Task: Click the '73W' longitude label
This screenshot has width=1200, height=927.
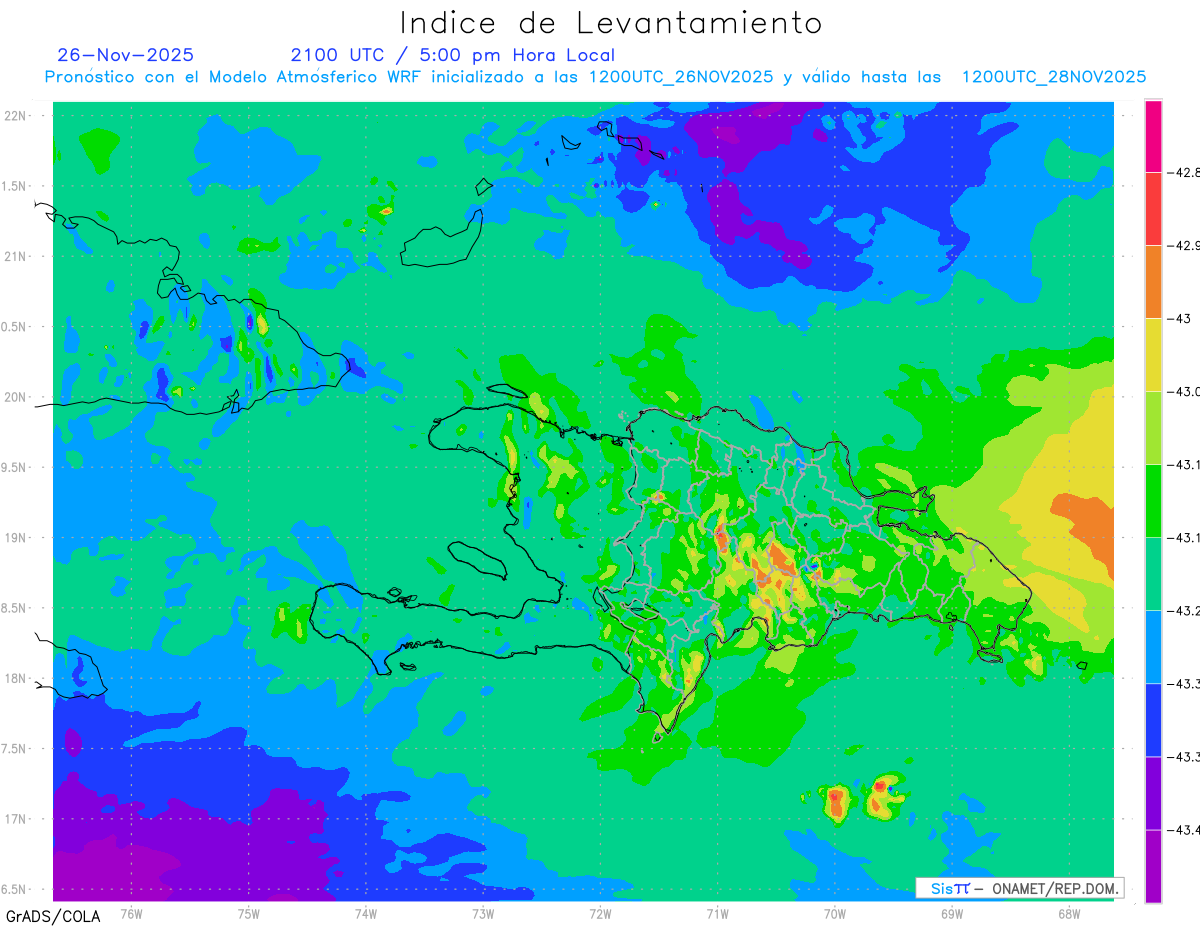Action: (x=483, y=912)
